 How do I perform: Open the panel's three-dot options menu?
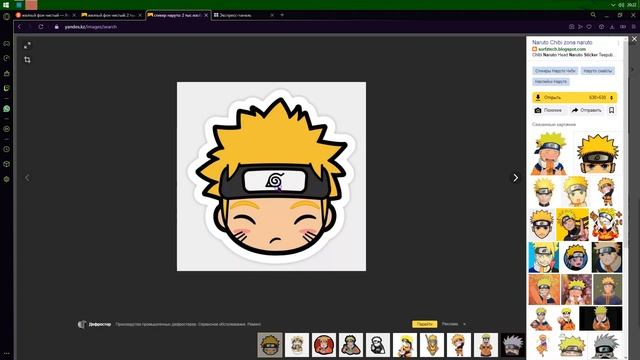point(618,42)
